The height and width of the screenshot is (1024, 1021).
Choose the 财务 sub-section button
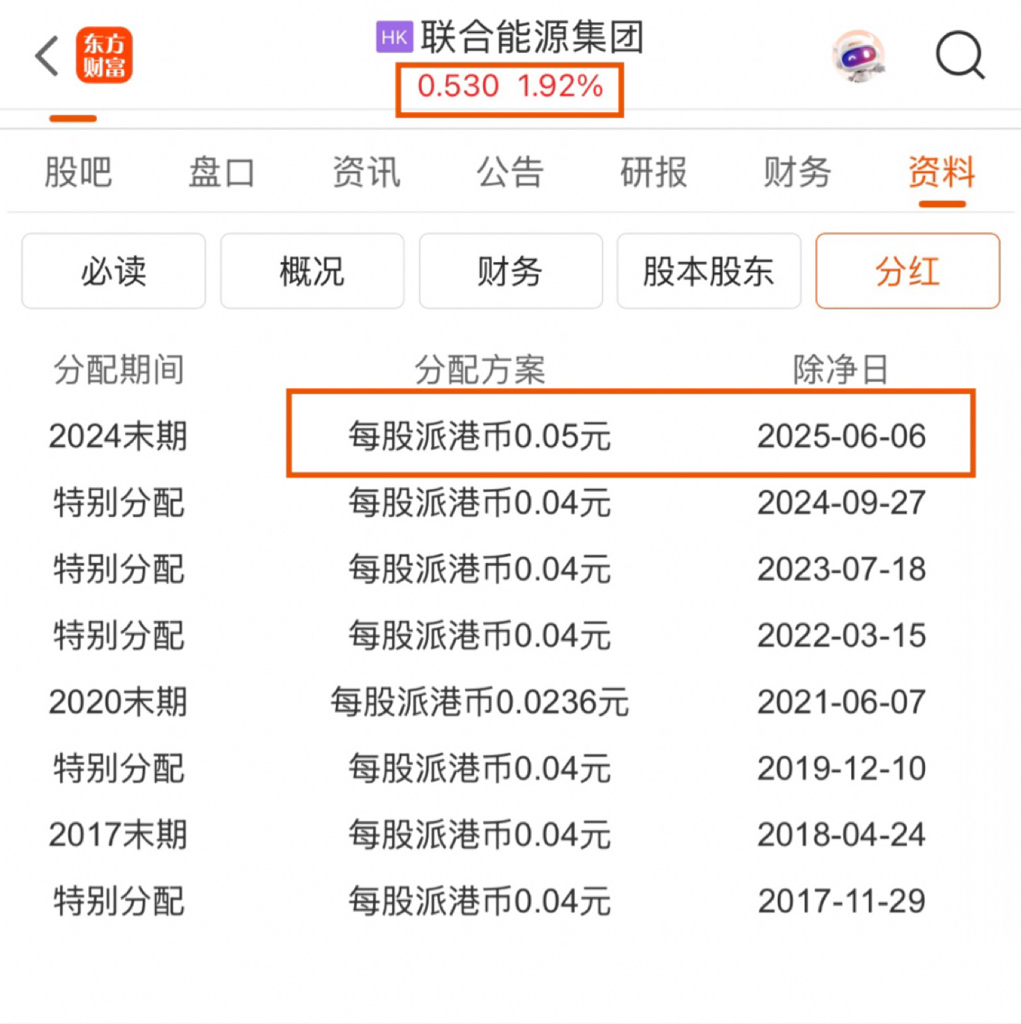(x=511, y=271)
